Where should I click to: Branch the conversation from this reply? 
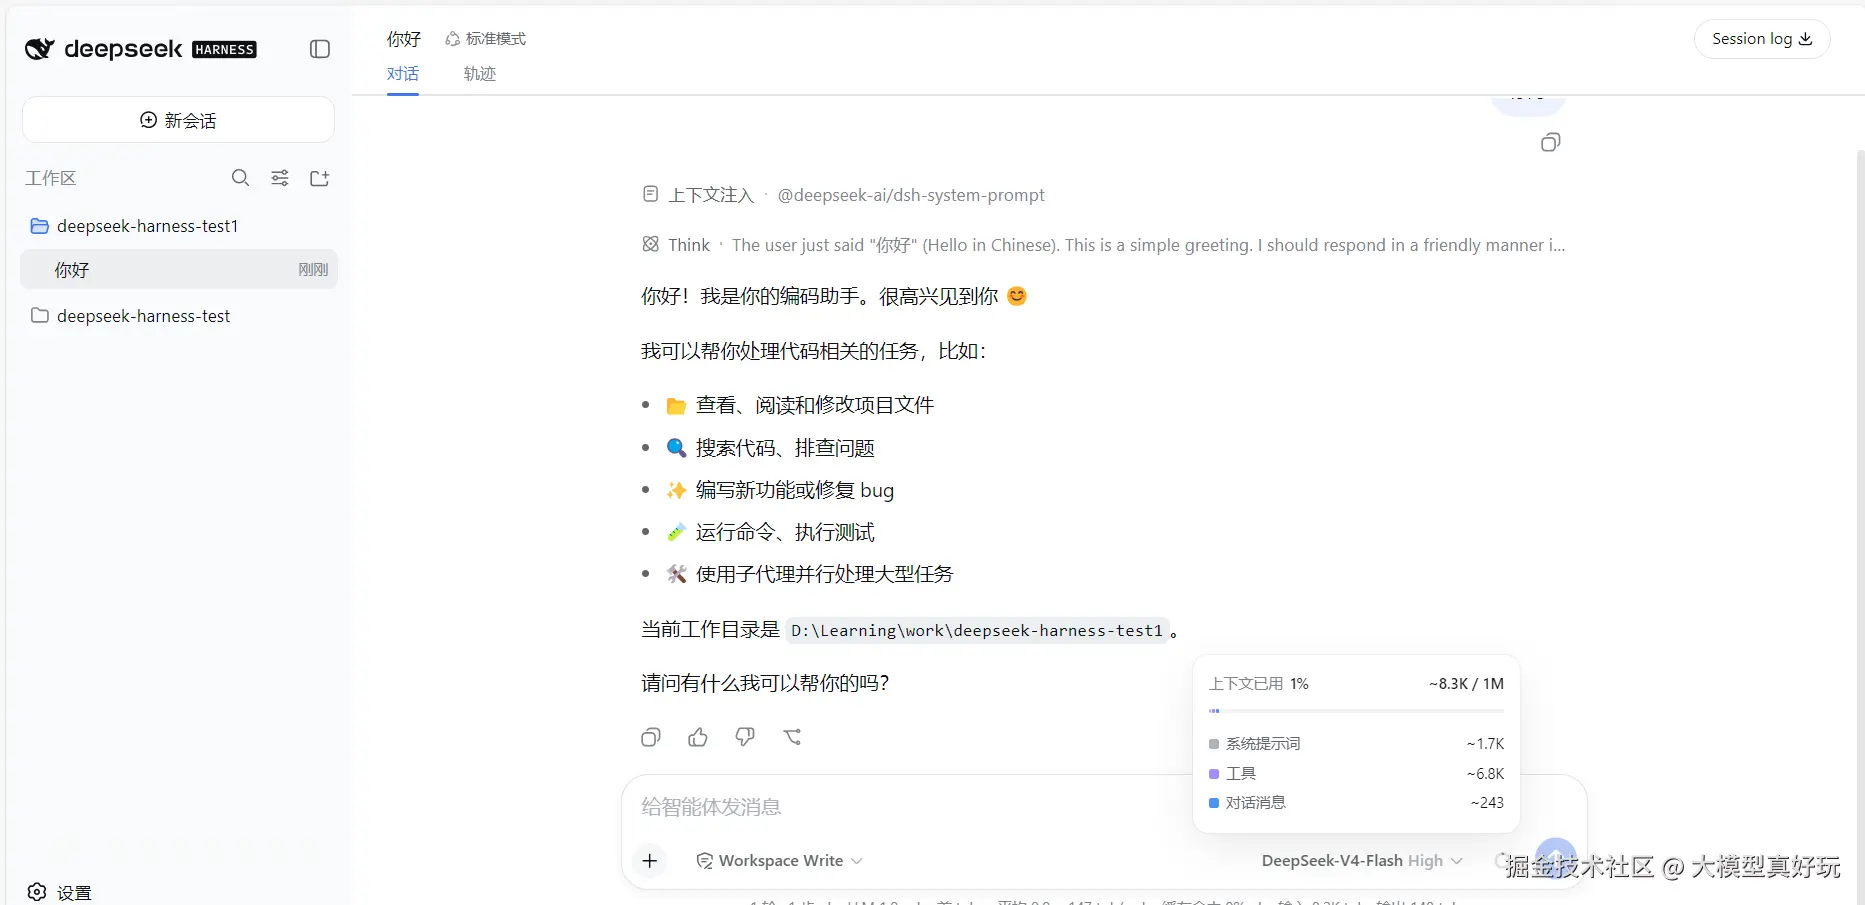(793, 737)
